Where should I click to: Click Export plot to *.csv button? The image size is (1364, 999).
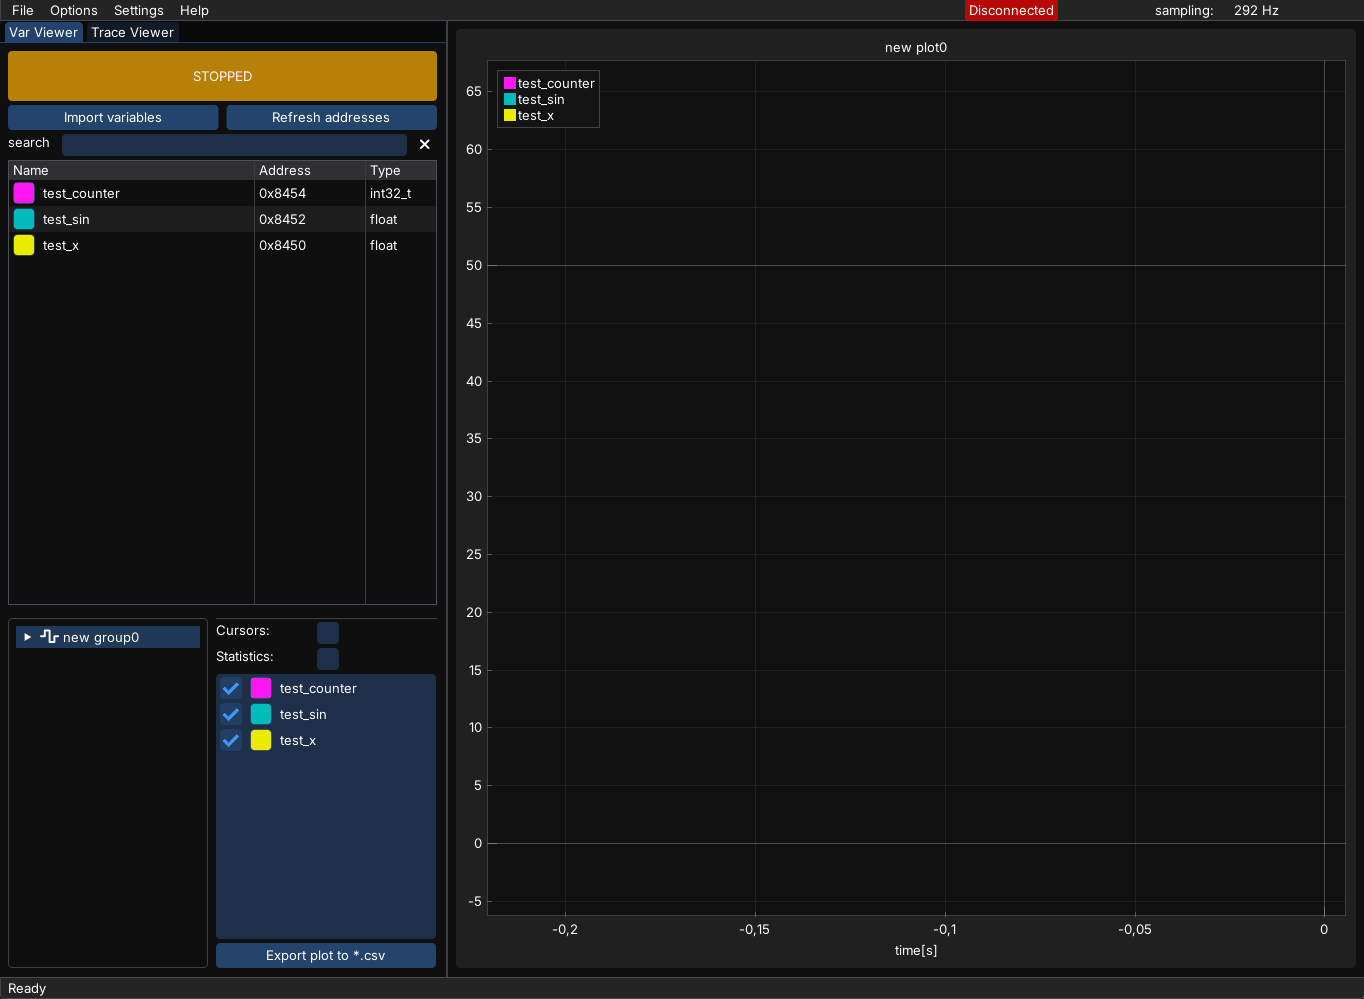tap(325, 955)
